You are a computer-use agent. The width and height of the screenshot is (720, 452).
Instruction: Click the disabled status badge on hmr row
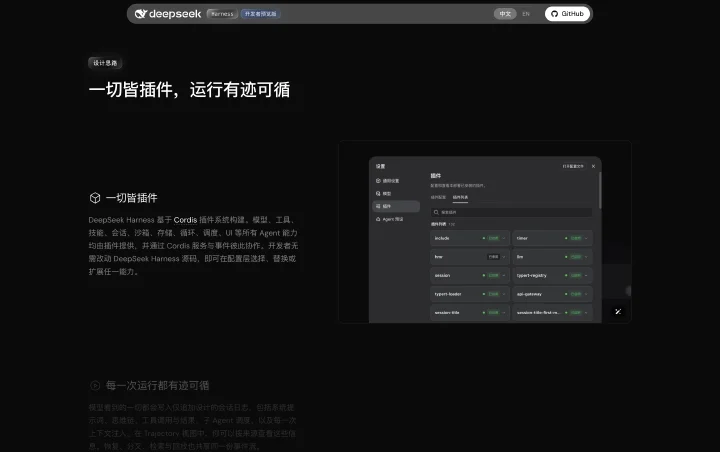click(494, 257)
